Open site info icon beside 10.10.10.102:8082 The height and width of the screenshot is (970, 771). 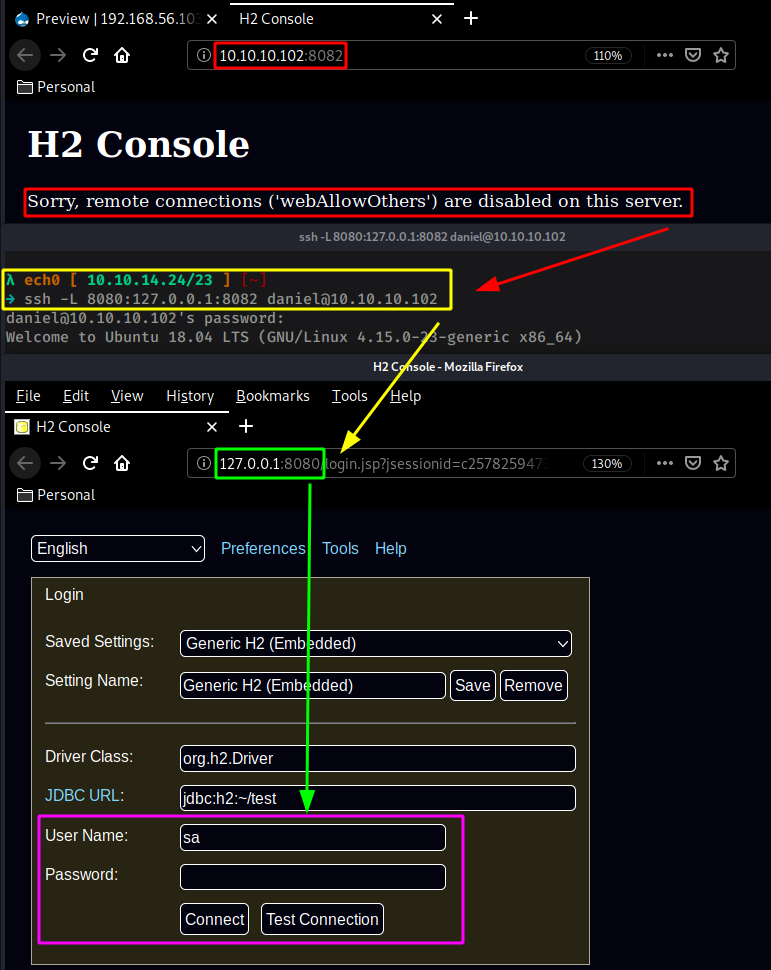click(x=204, y=55)
